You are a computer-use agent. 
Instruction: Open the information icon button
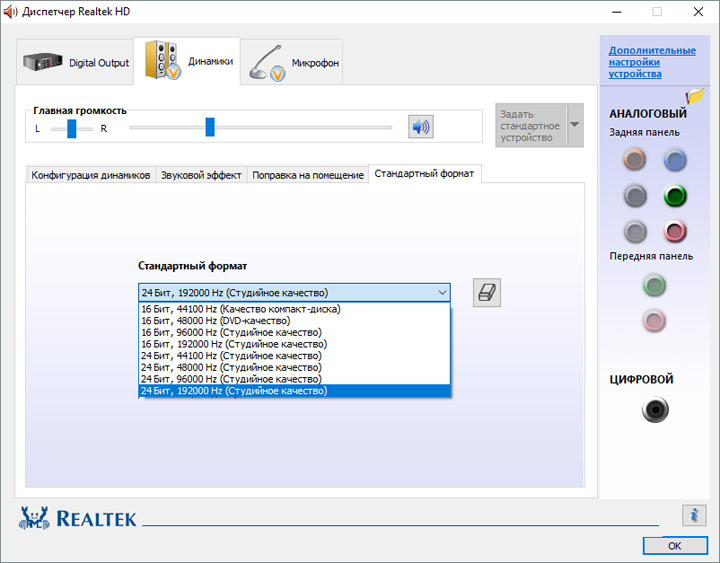[x=694, y=515]
